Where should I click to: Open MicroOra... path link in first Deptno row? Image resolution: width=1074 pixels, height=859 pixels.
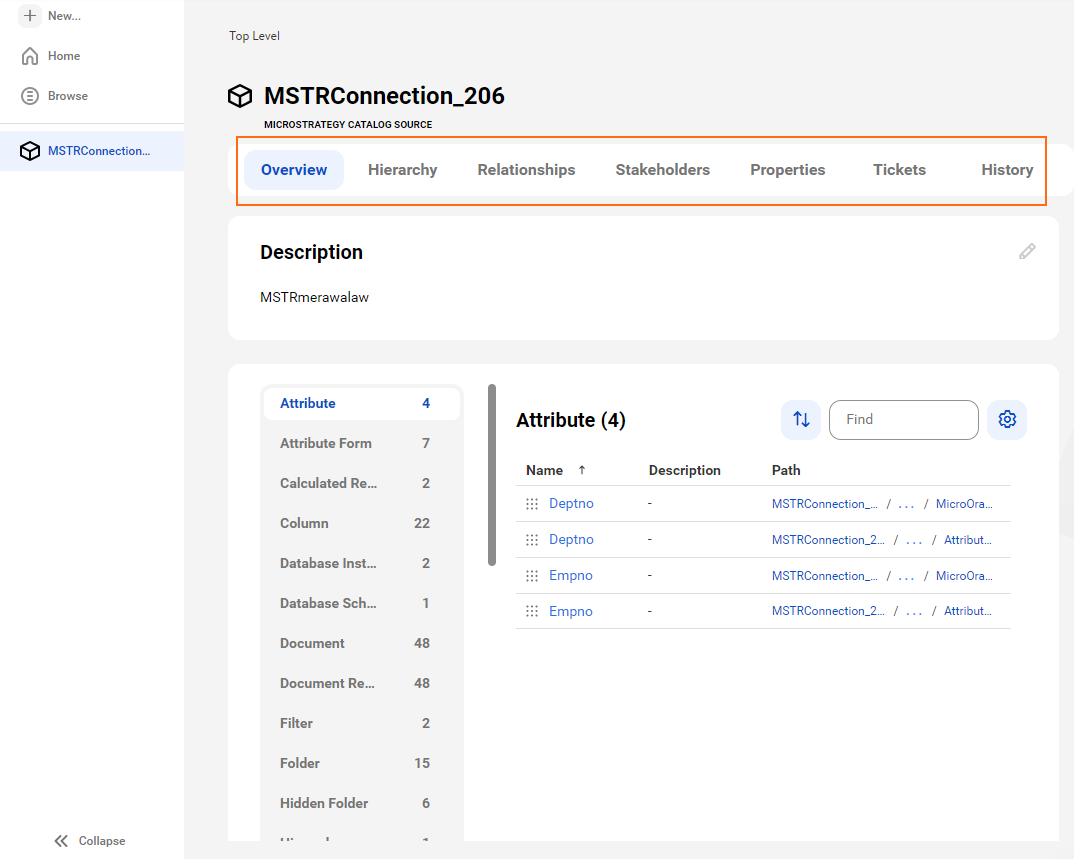click(964, 503)
